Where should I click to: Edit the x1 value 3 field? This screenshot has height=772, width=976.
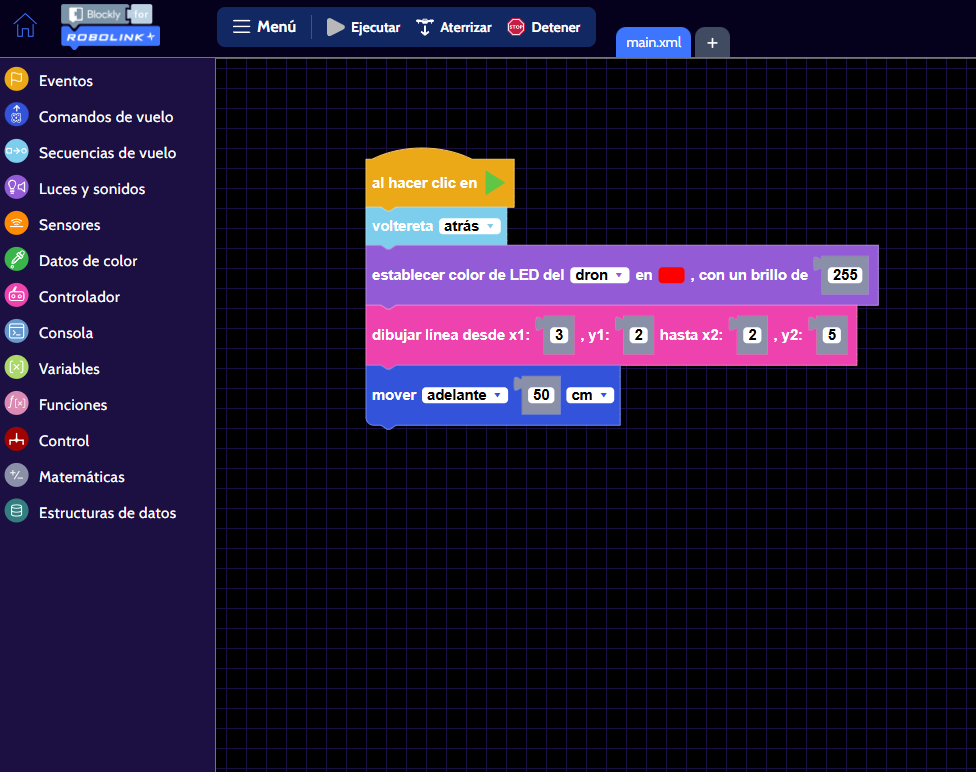[x=559, y=335]
